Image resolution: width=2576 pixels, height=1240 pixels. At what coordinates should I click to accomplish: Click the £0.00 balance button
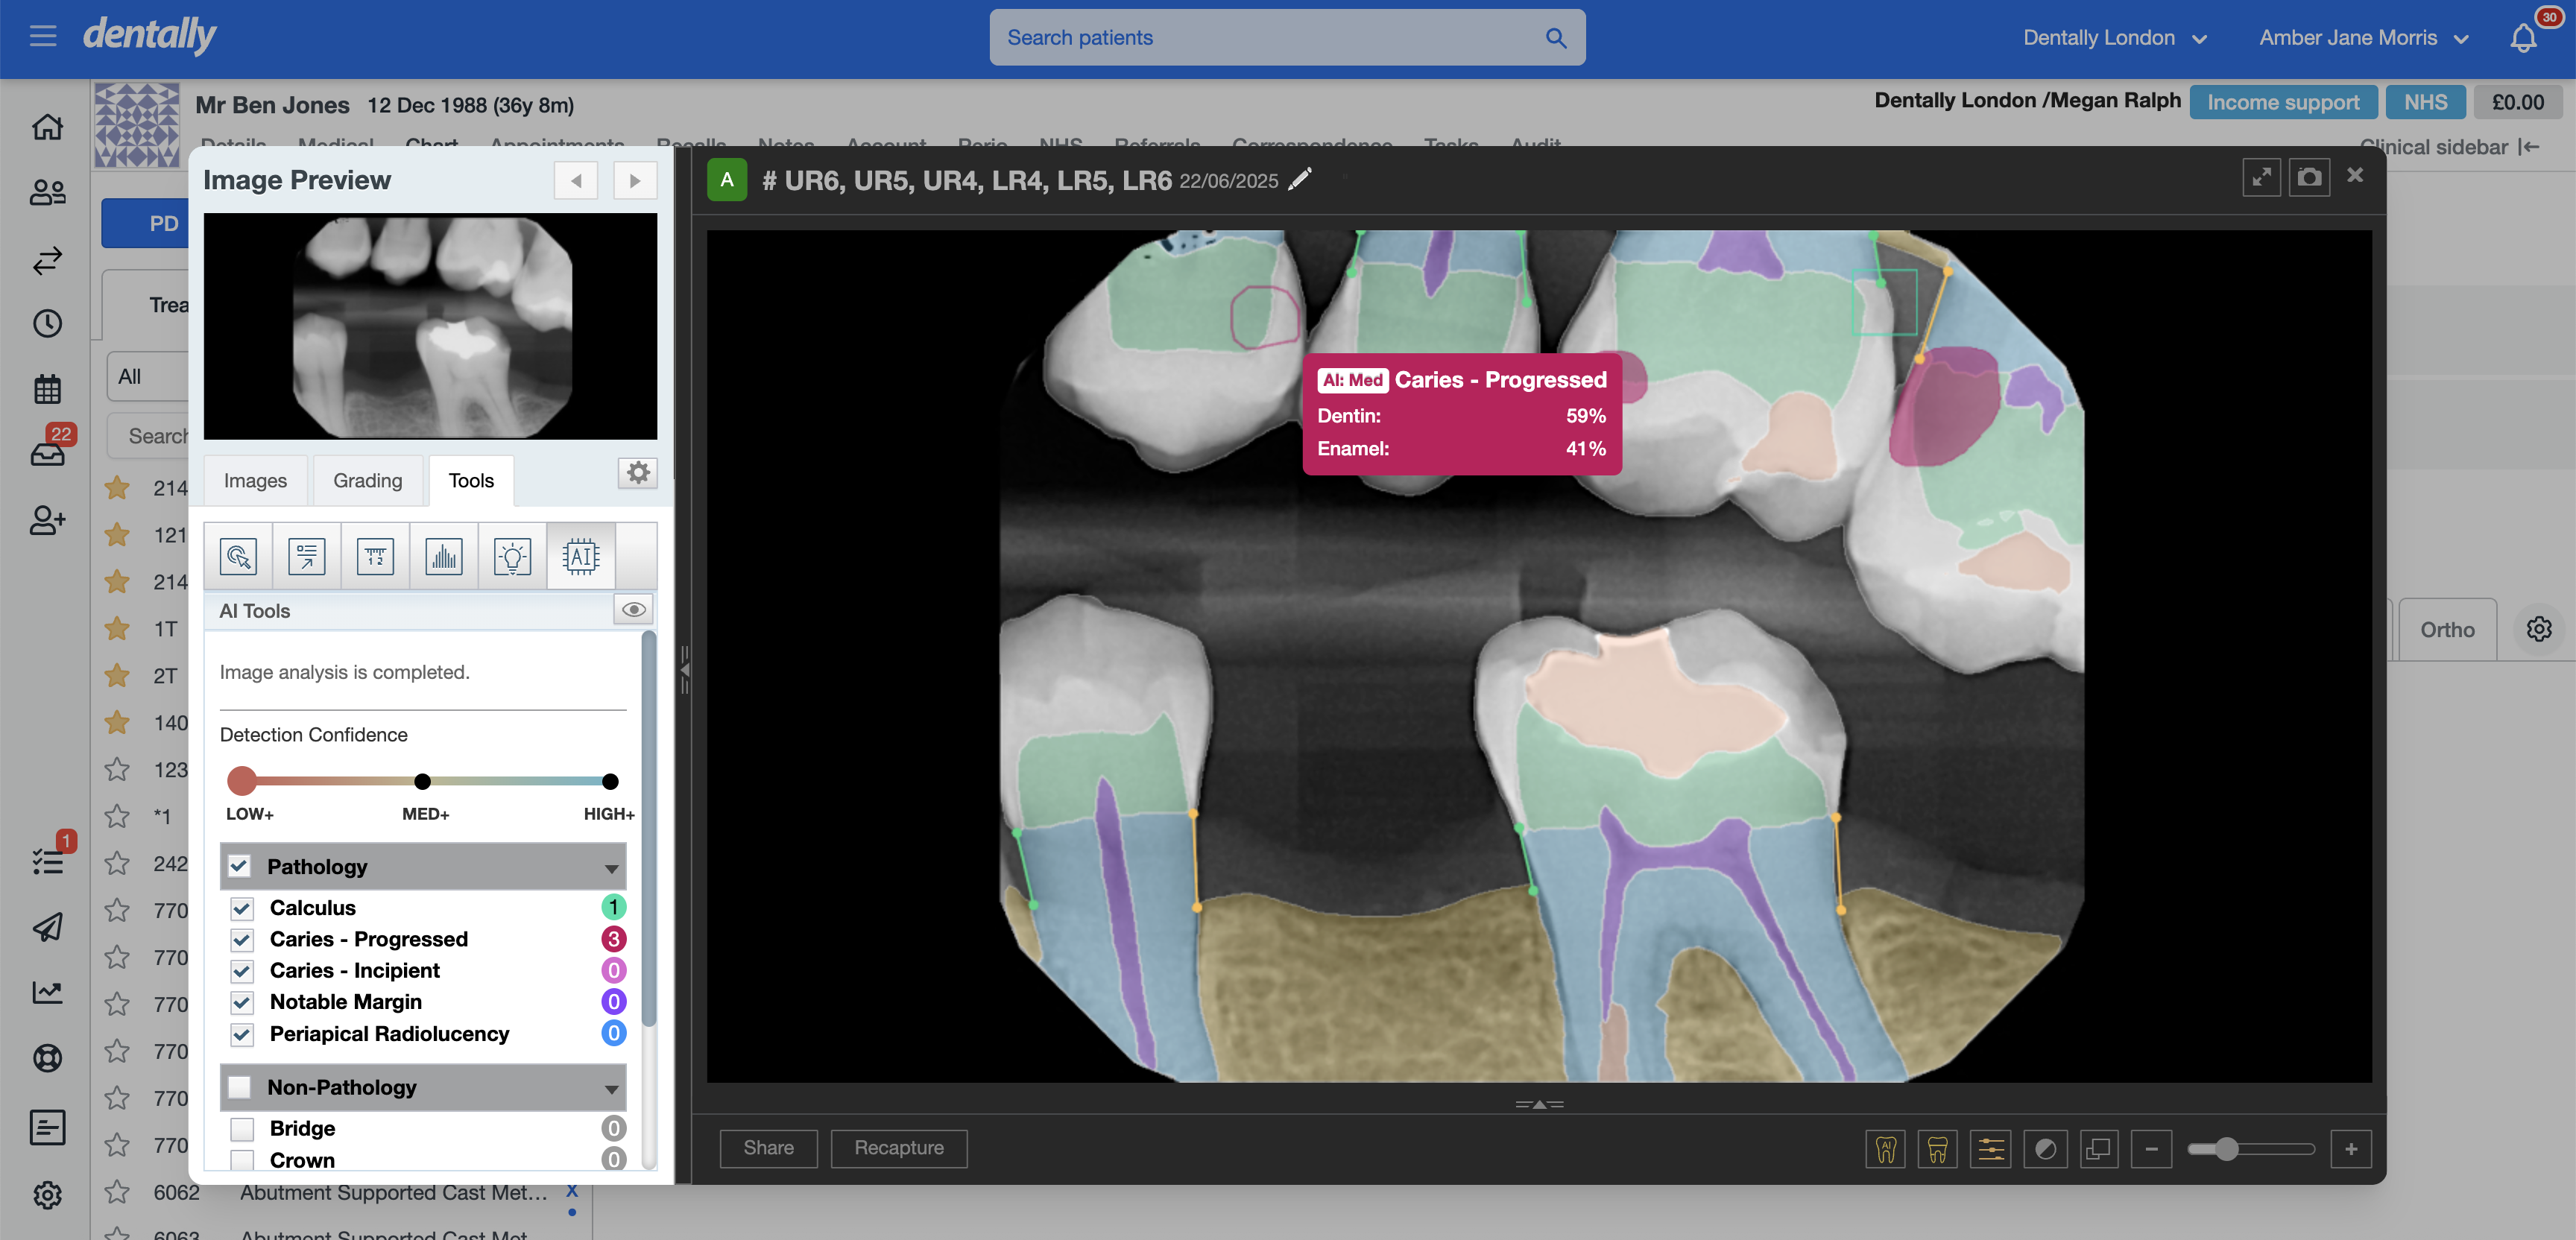tap(2516, 102)
